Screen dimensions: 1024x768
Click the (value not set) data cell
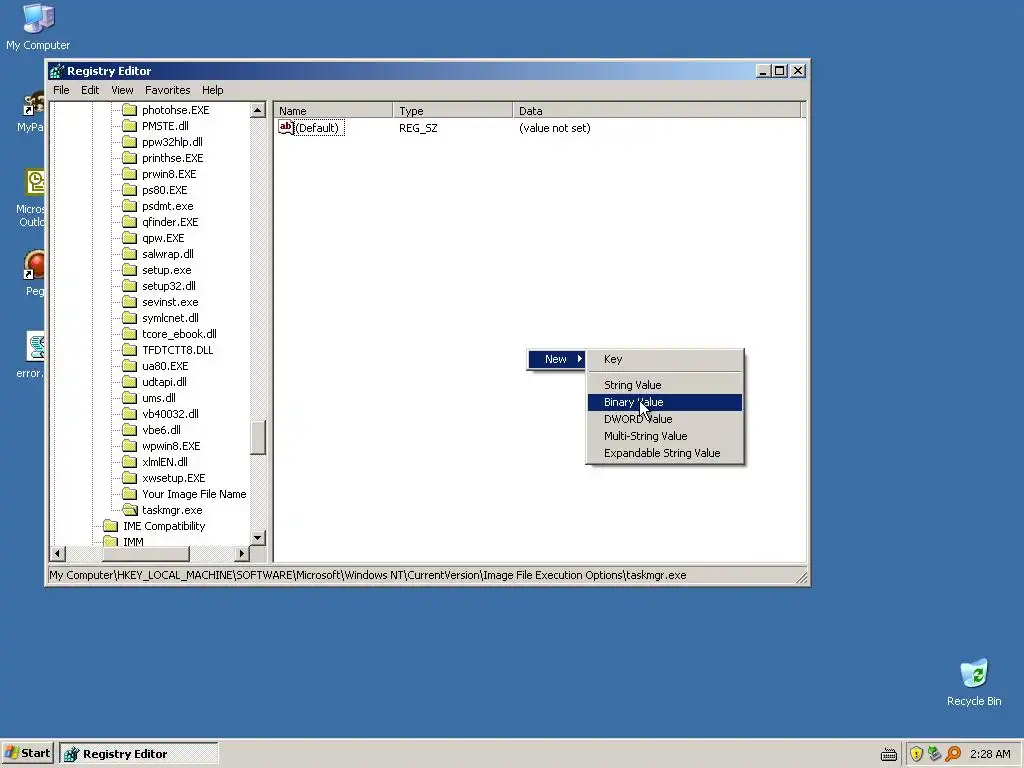tap(554, 128)
